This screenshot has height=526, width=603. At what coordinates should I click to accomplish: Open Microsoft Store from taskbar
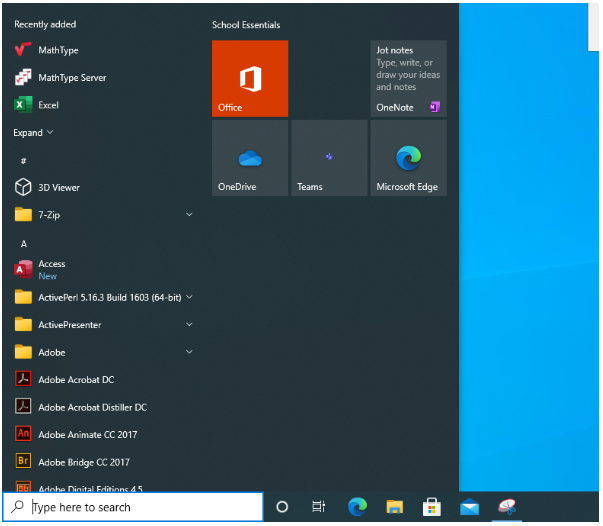pos(432,507)
